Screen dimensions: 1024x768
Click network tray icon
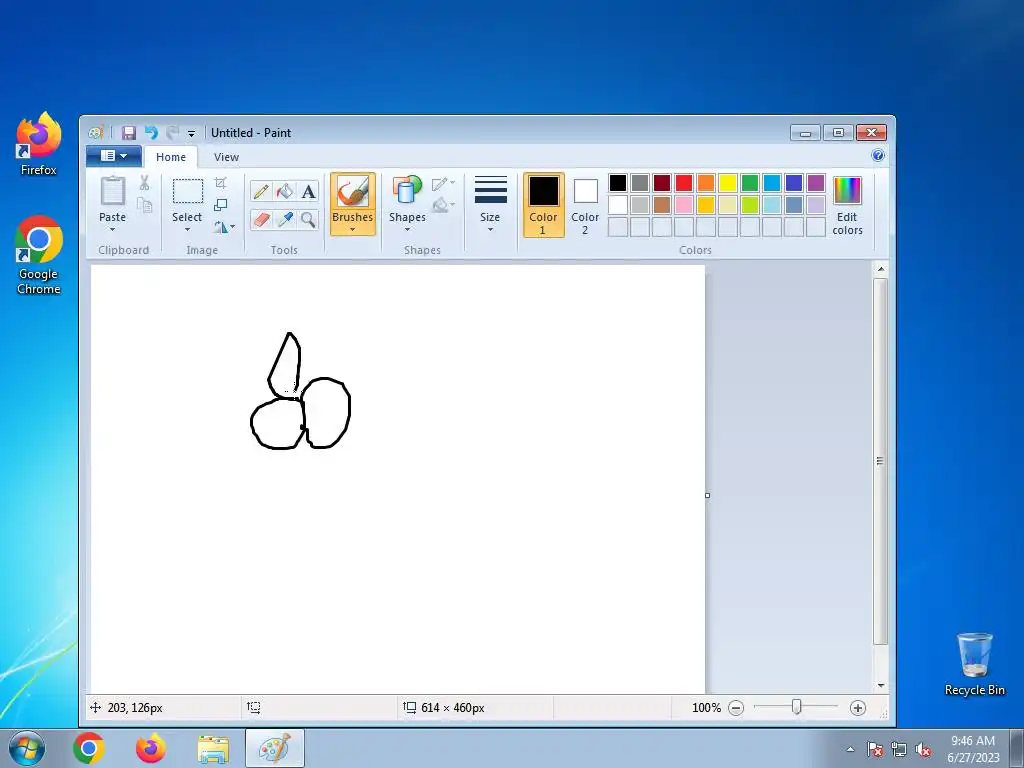[899, 750]
